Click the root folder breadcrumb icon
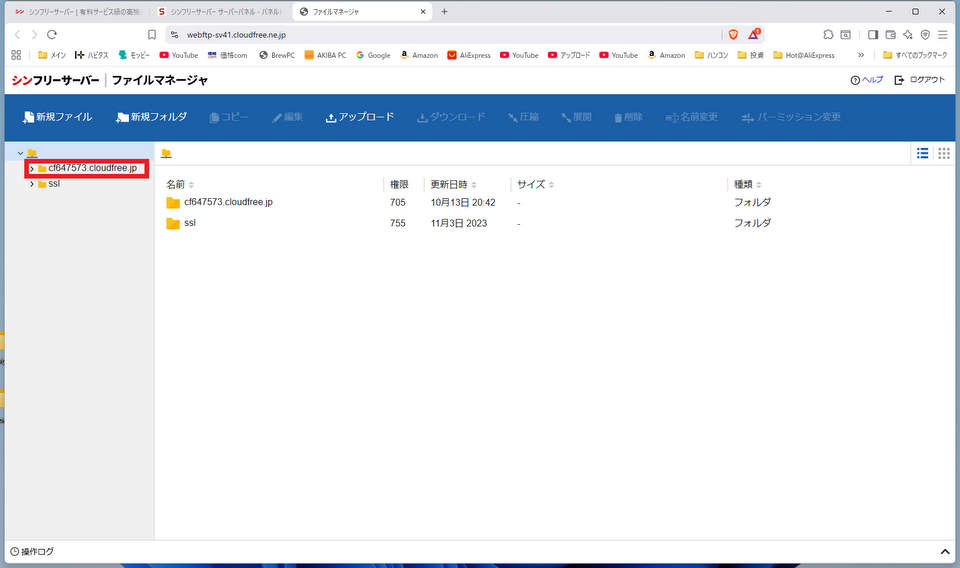 point(166,153)
